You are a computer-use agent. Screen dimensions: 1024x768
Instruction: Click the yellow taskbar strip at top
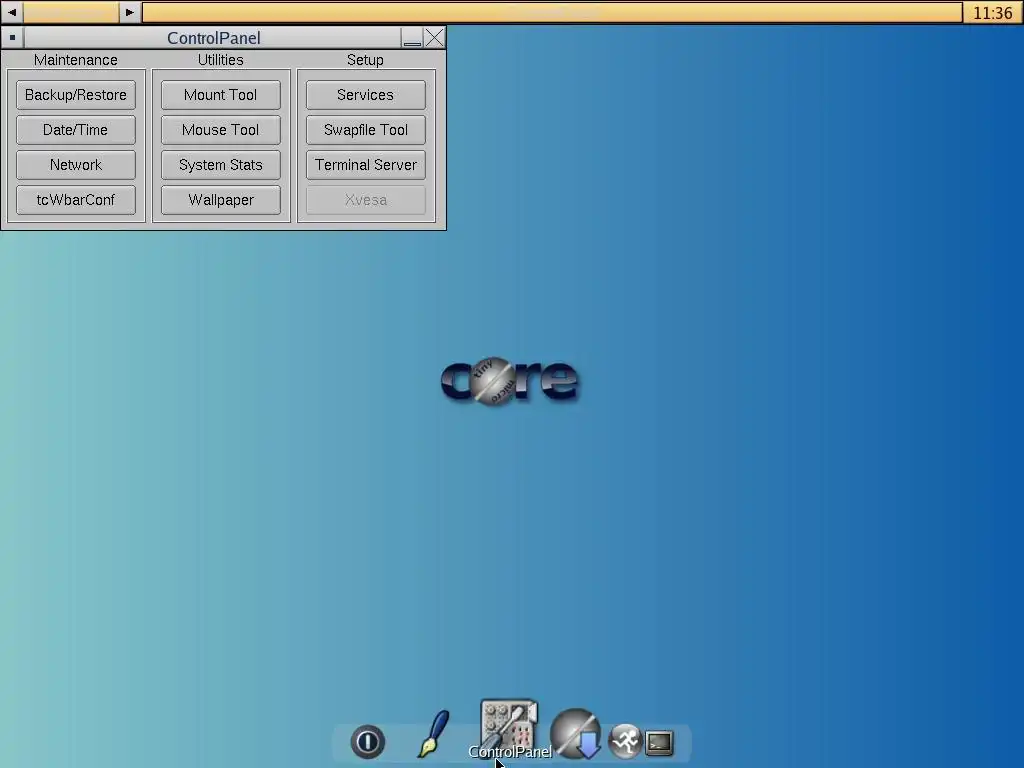tap(552, 12)
